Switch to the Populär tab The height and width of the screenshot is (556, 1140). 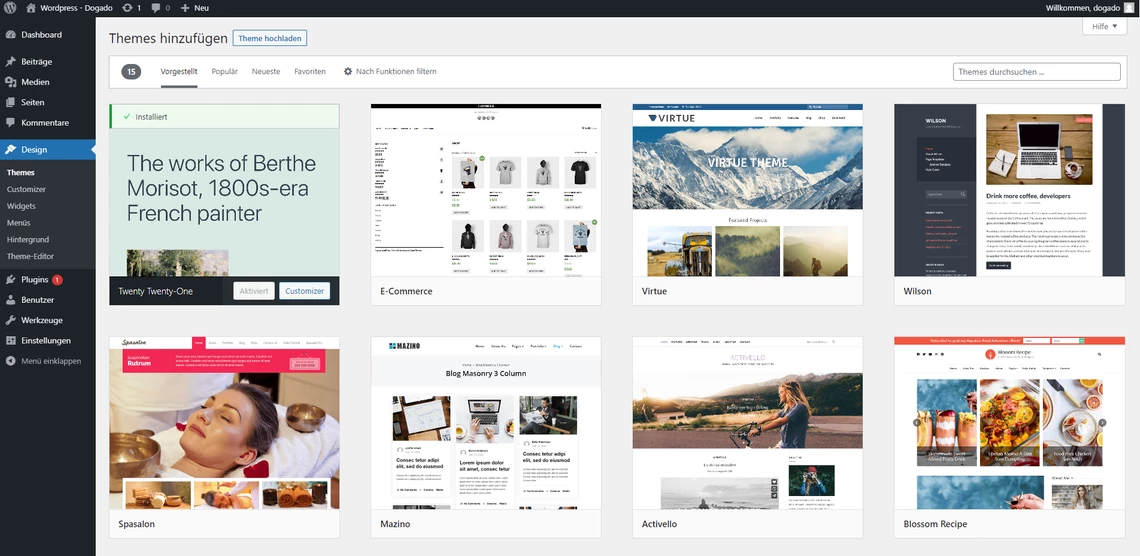point(225,72)
